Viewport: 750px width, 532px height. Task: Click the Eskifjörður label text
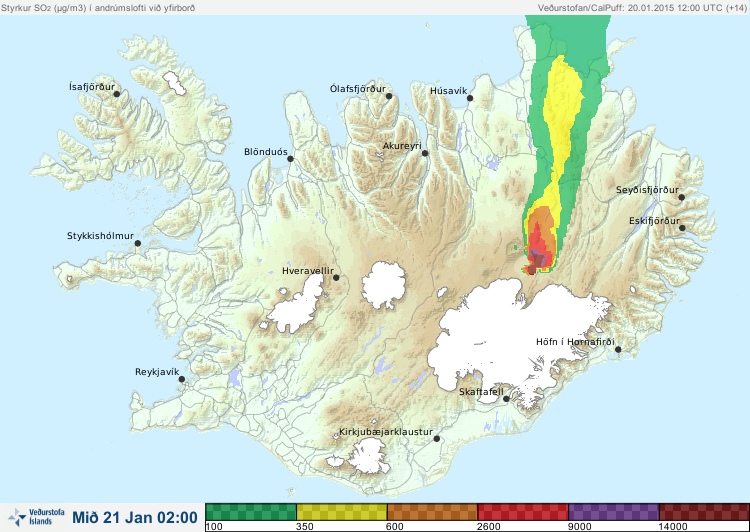point(654,221)
